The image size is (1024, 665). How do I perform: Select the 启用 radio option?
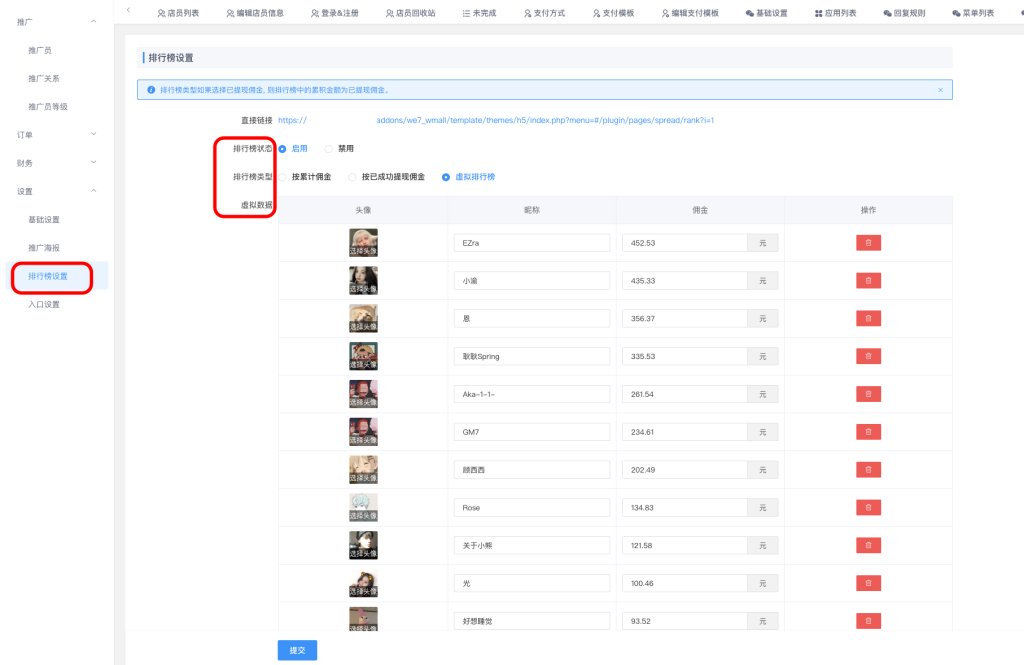[283, 148]
